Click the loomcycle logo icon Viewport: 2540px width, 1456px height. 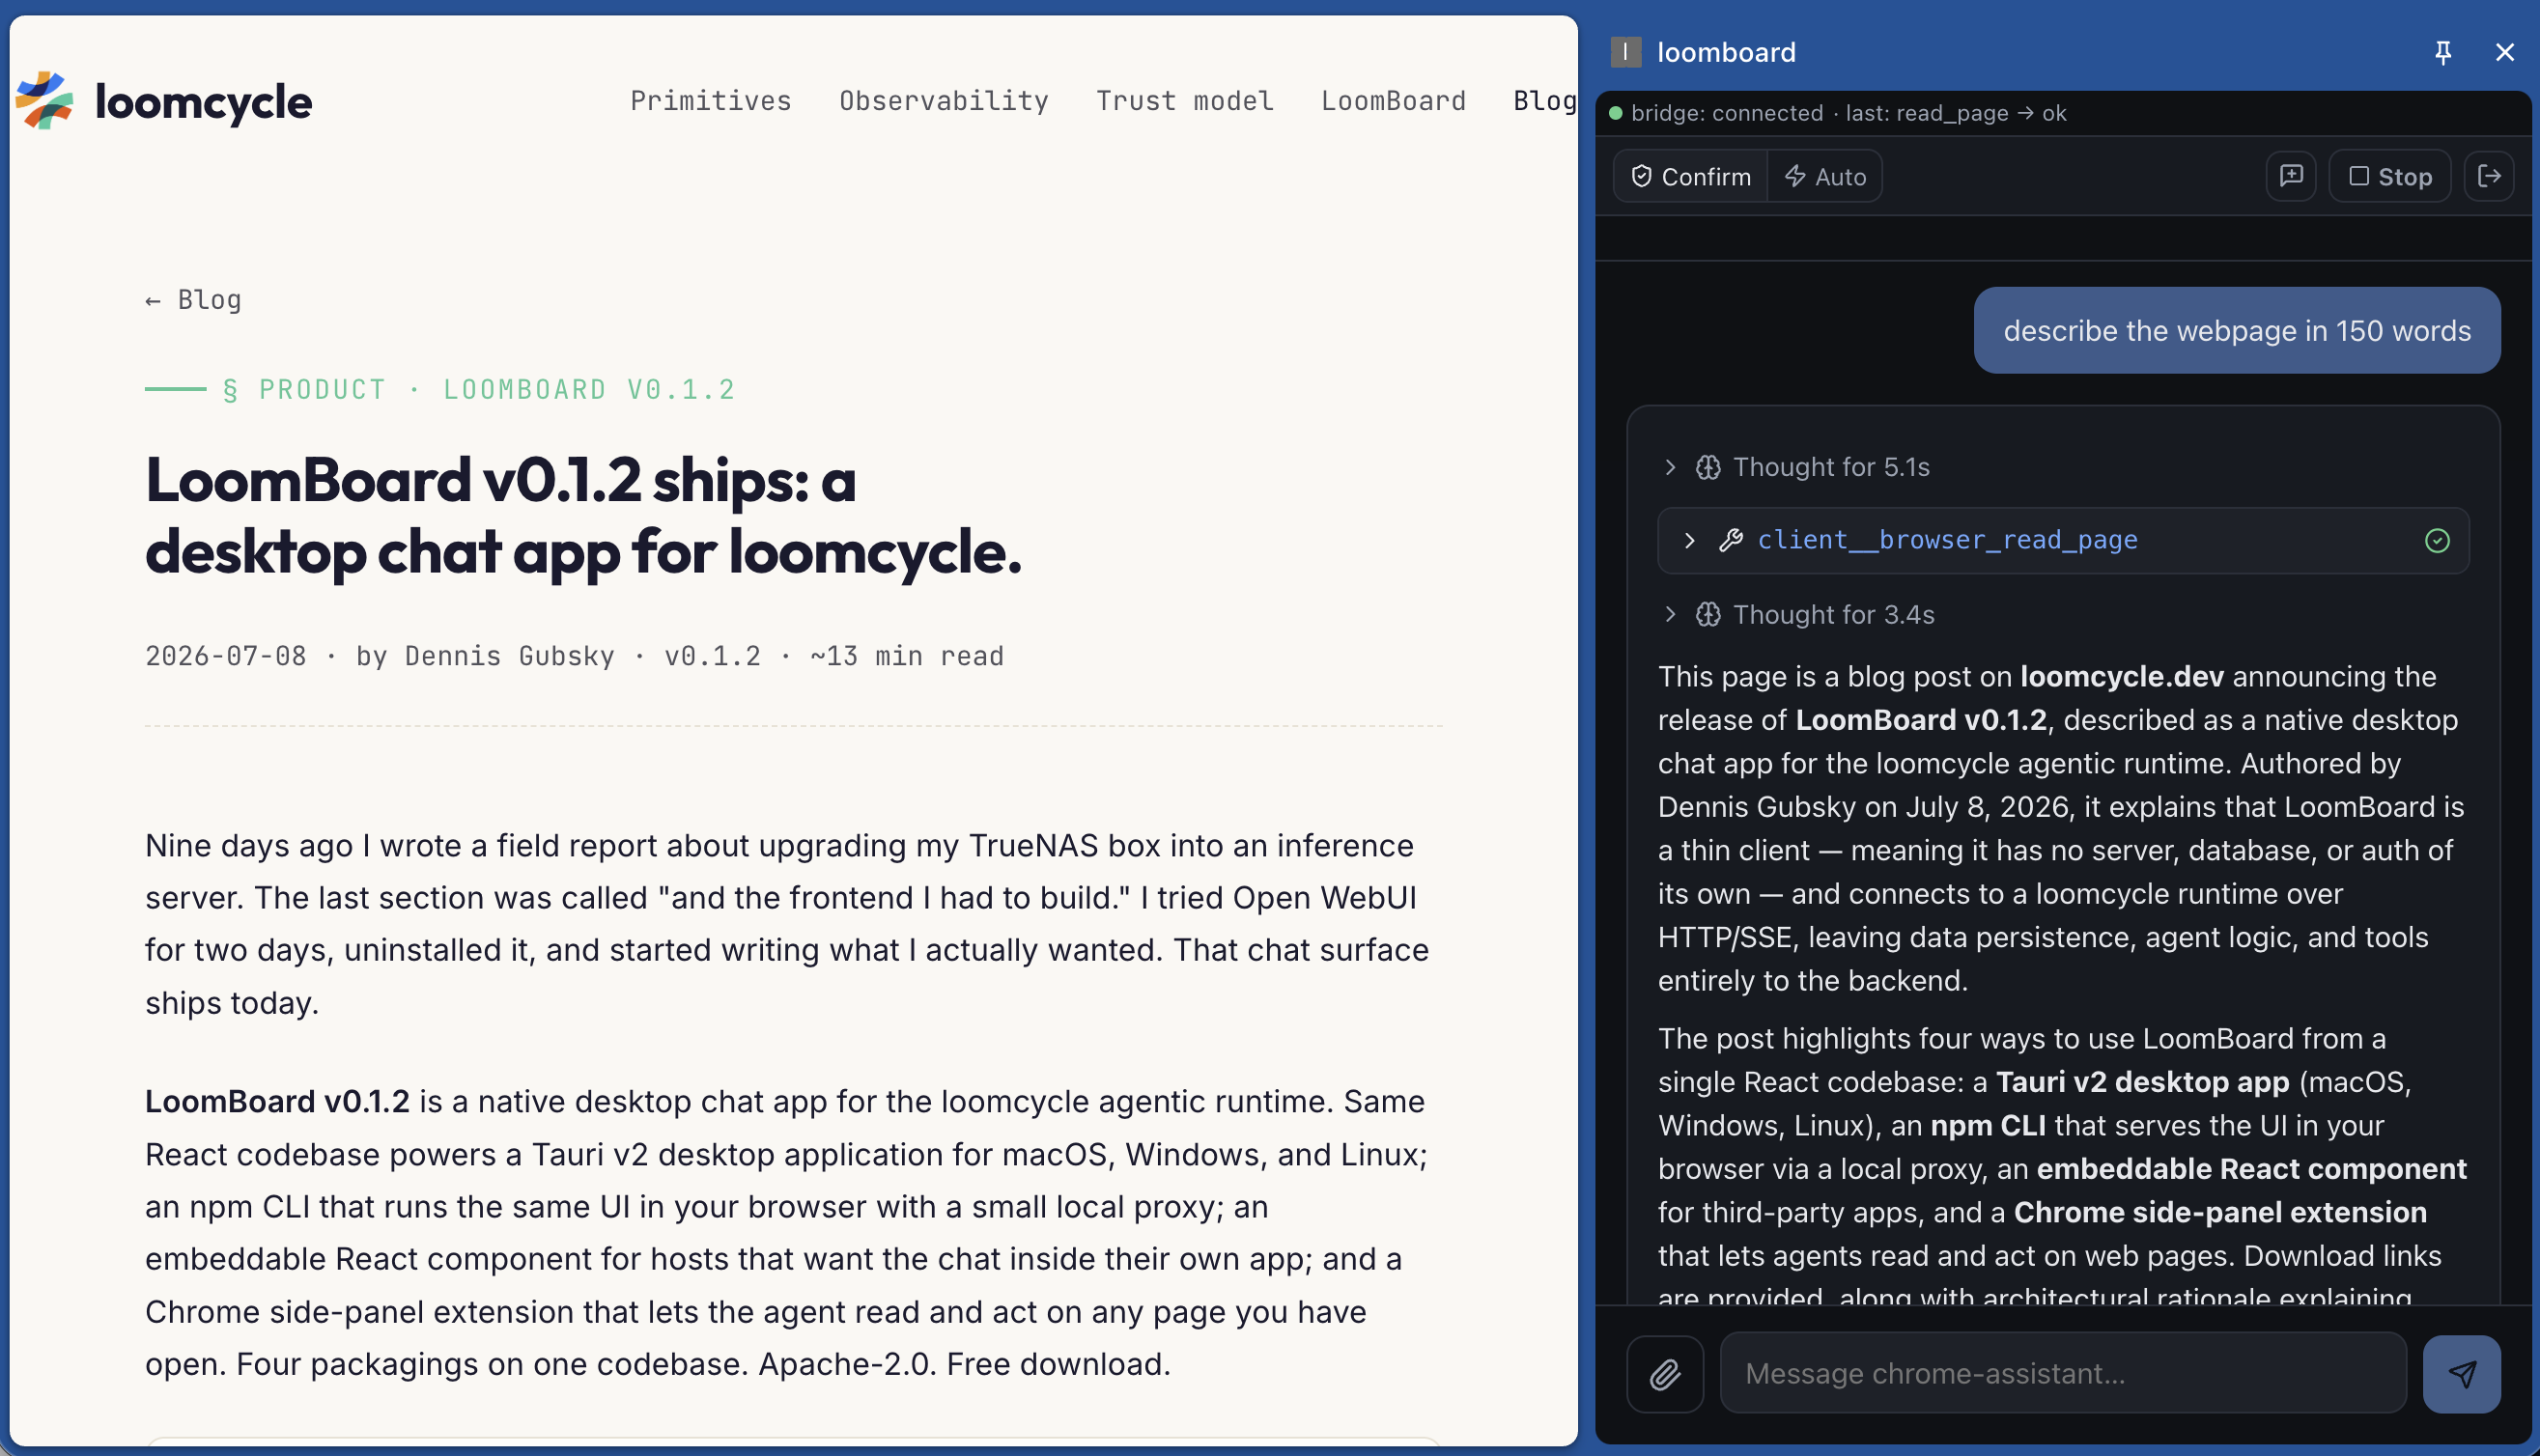[x=44, y=100]
